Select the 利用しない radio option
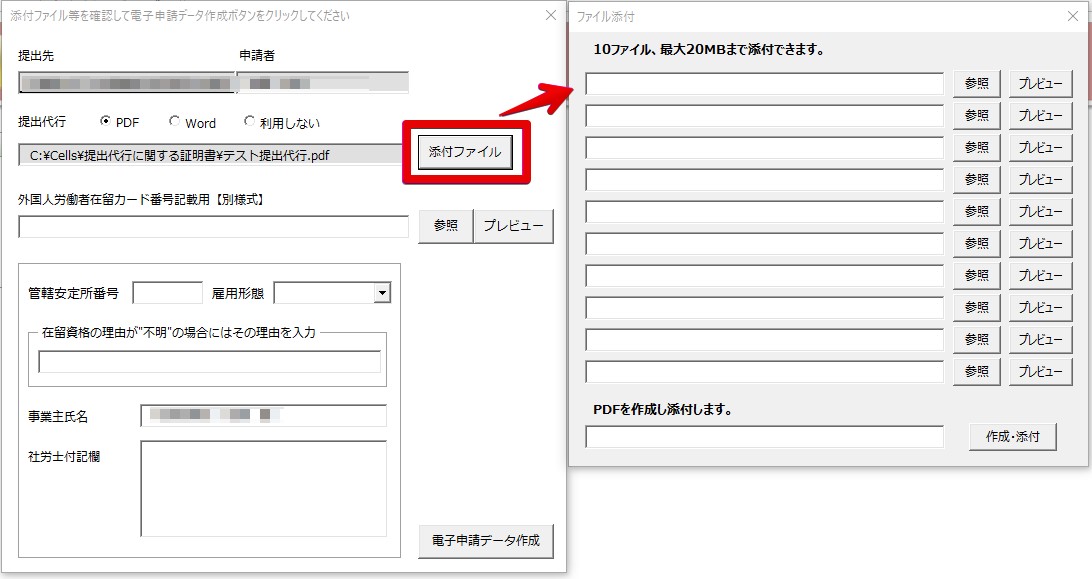Viewport: 1092px width, 579px height. (x=249, y=121)
